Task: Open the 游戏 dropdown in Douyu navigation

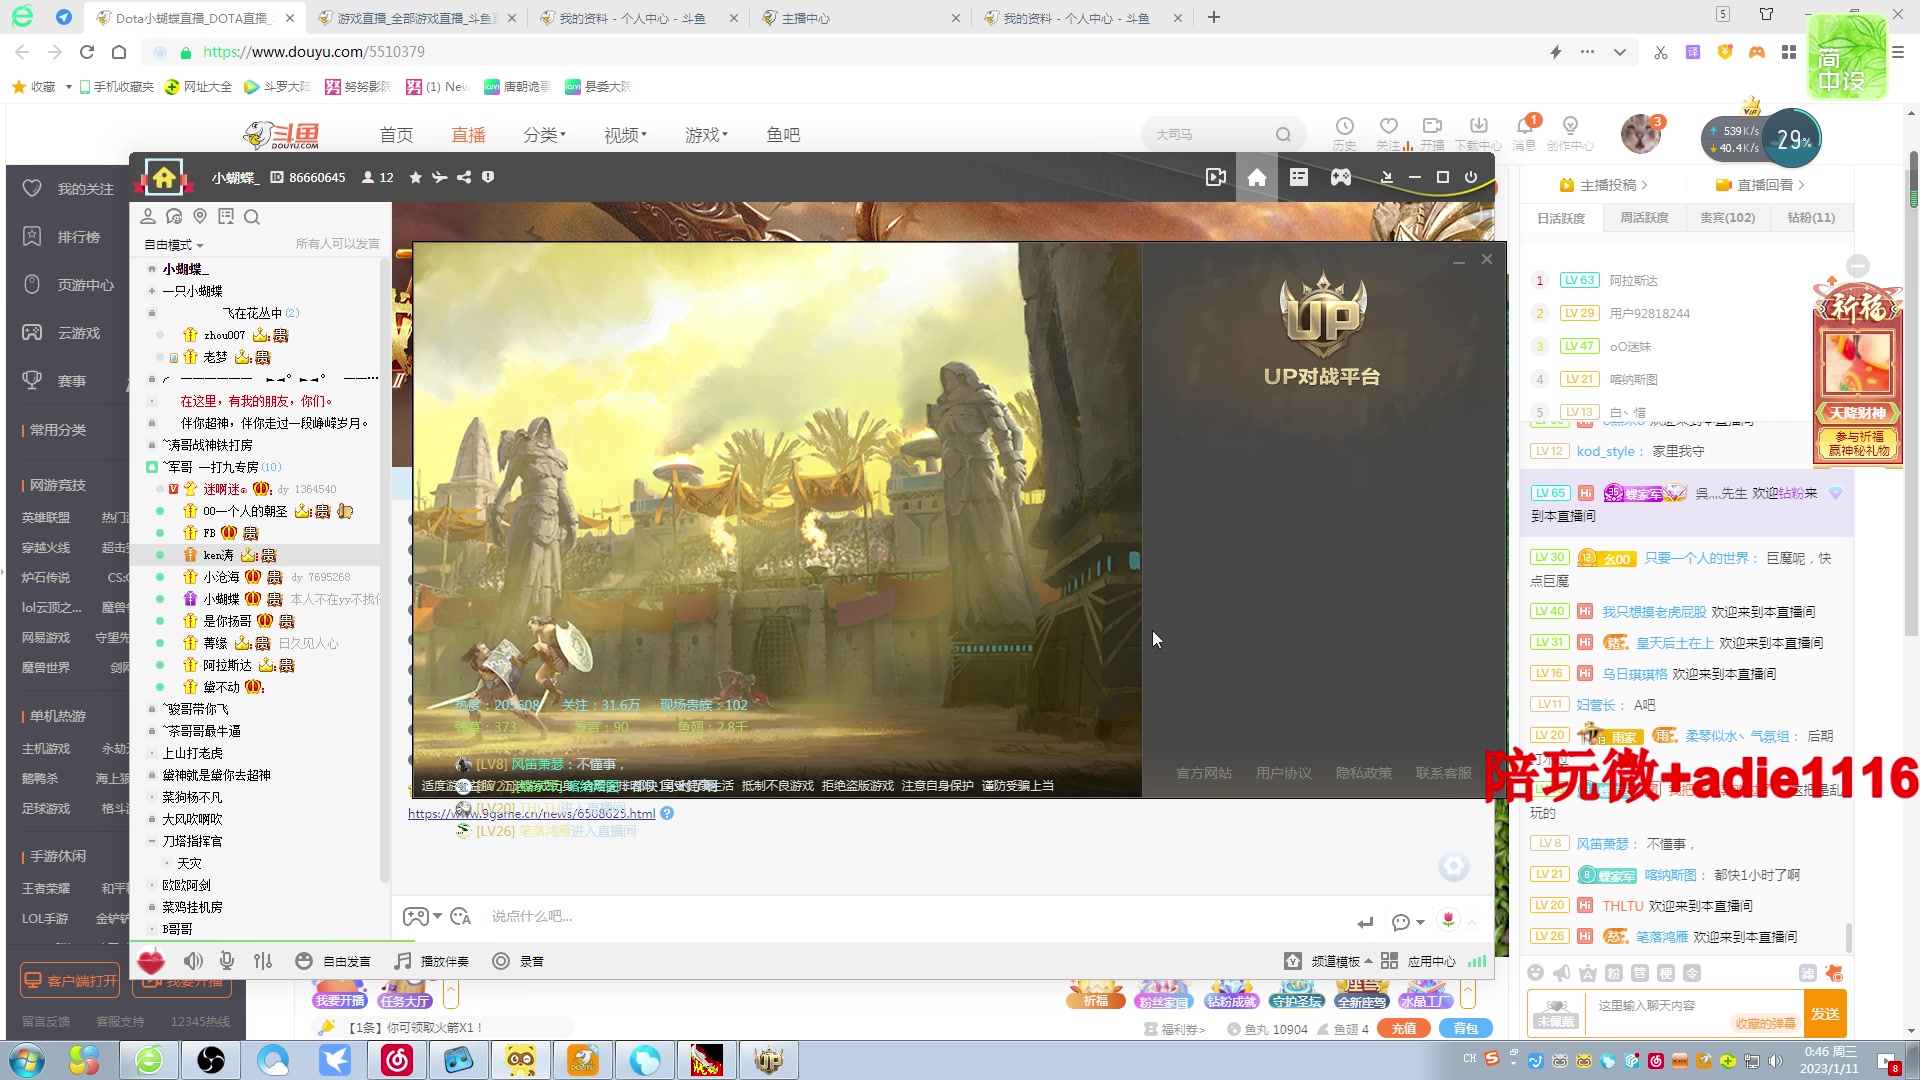Action: pyautogui.click(x=706, y=135)
